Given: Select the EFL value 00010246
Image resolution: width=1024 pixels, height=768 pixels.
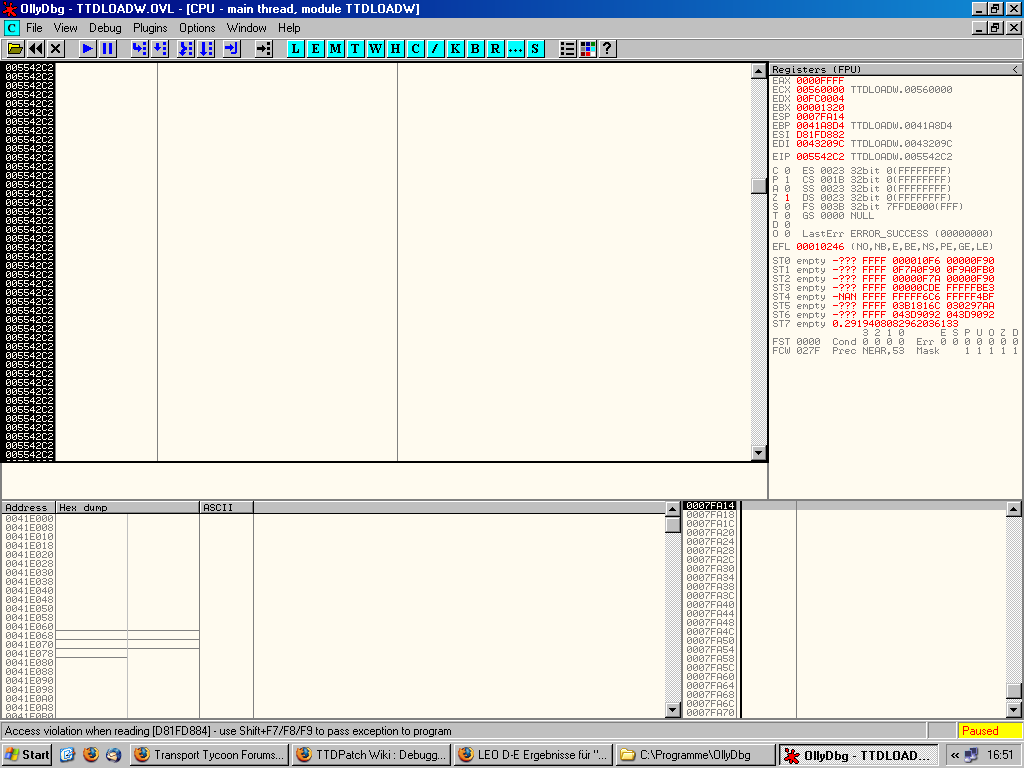Looking at the screenshot, I should [820, 247].
